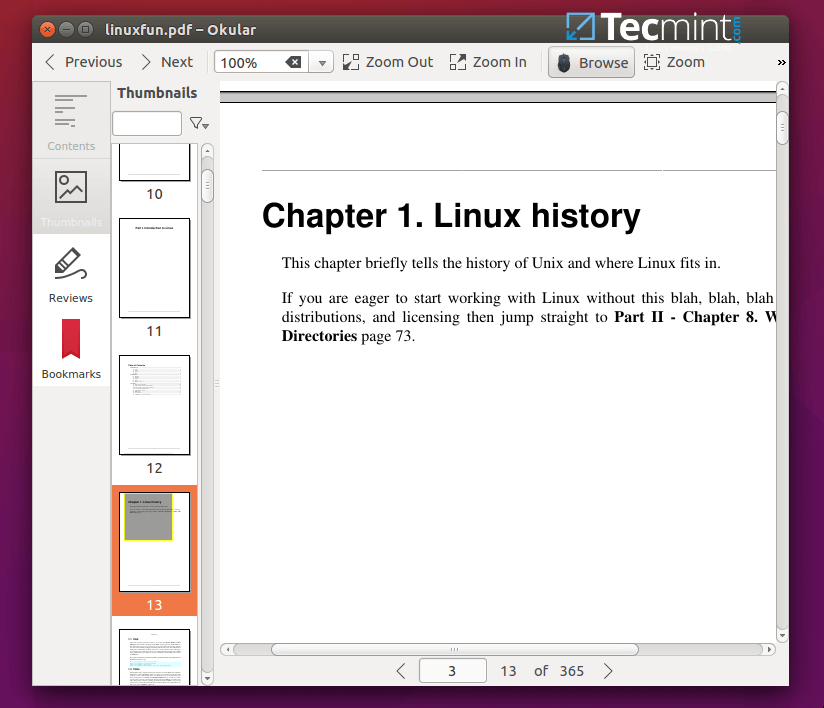Image resolution: width=824 pixels, height=708 pixels.
Task: Select the Zoom tool in the toolbar
Action: click(674, 62)
